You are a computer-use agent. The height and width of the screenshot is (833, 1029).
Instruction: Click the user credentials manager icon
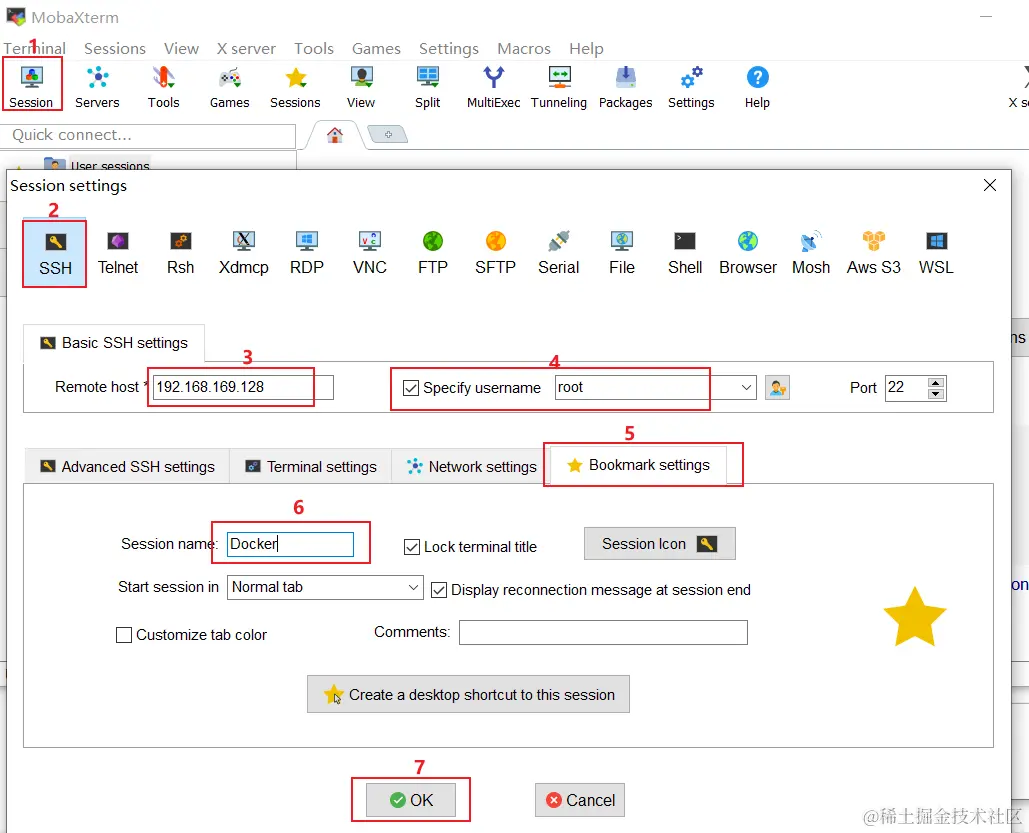coord(778,388)
